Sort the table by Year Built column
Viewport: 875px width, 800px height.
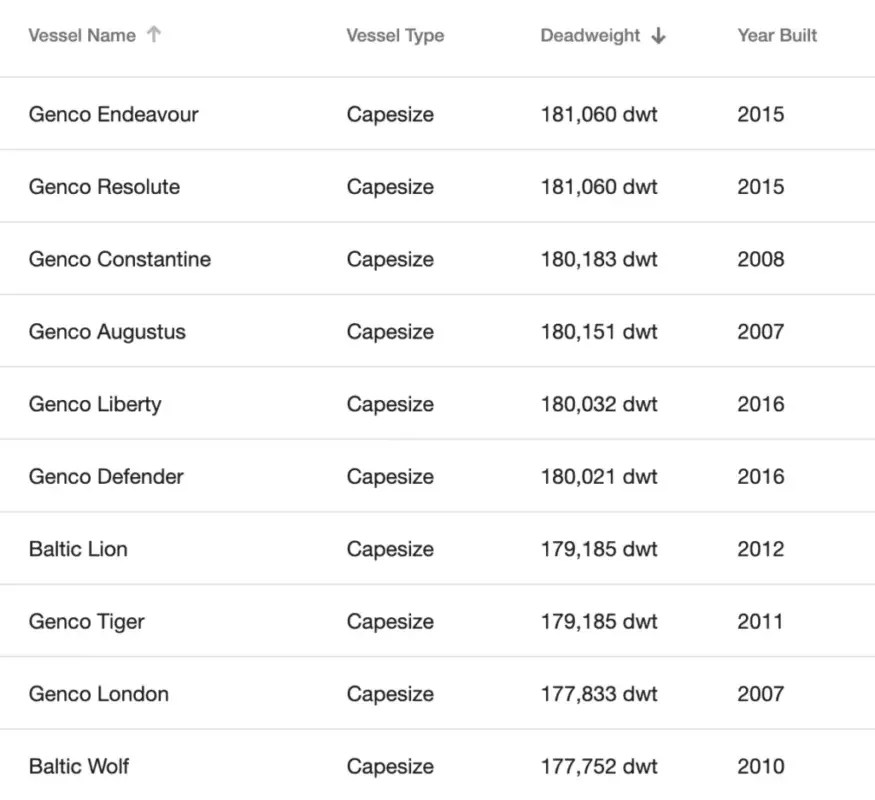[777, 35]
